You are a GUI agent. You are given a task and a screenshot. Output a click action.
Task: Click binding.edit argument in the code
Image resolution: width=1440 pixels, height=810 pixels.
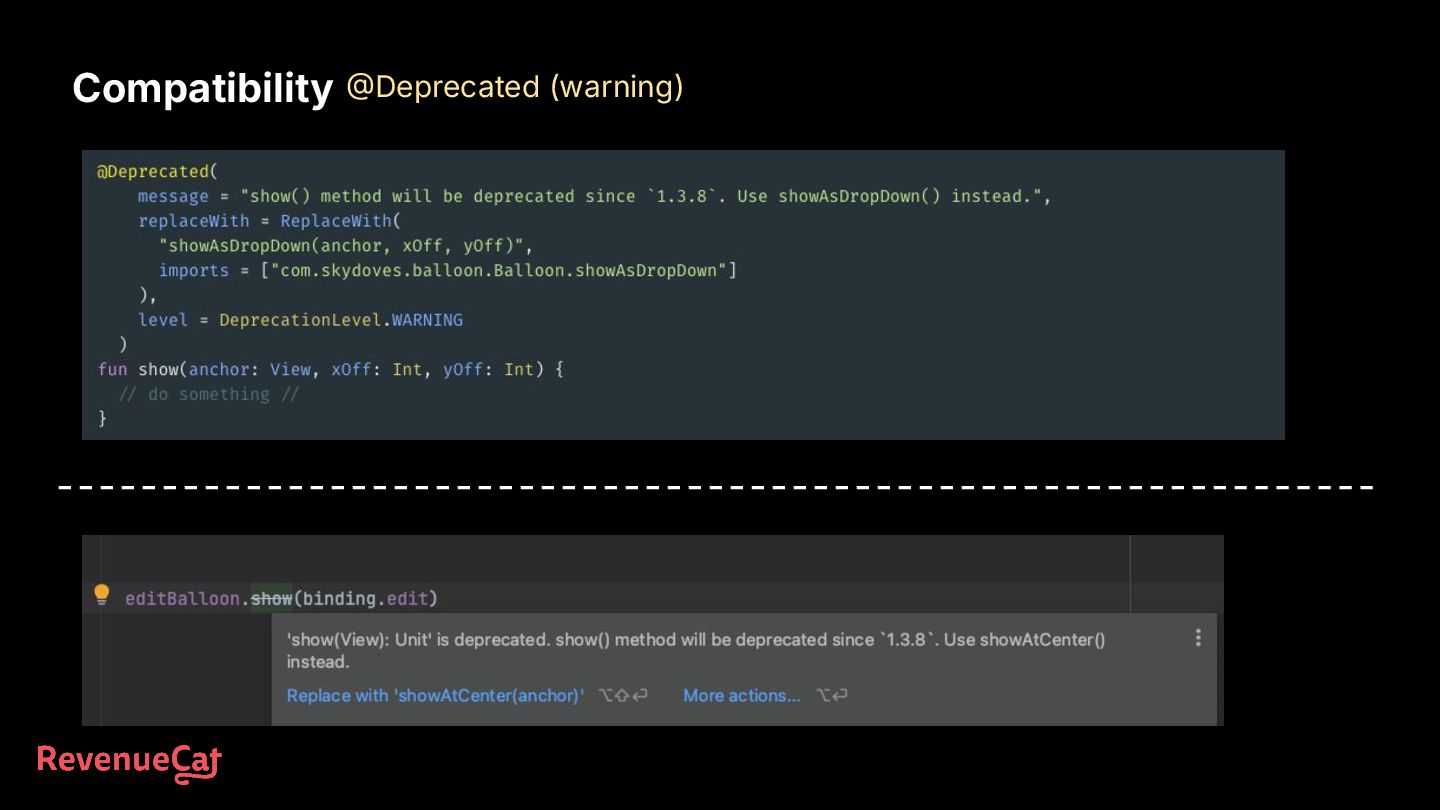[x=365, y=599]
